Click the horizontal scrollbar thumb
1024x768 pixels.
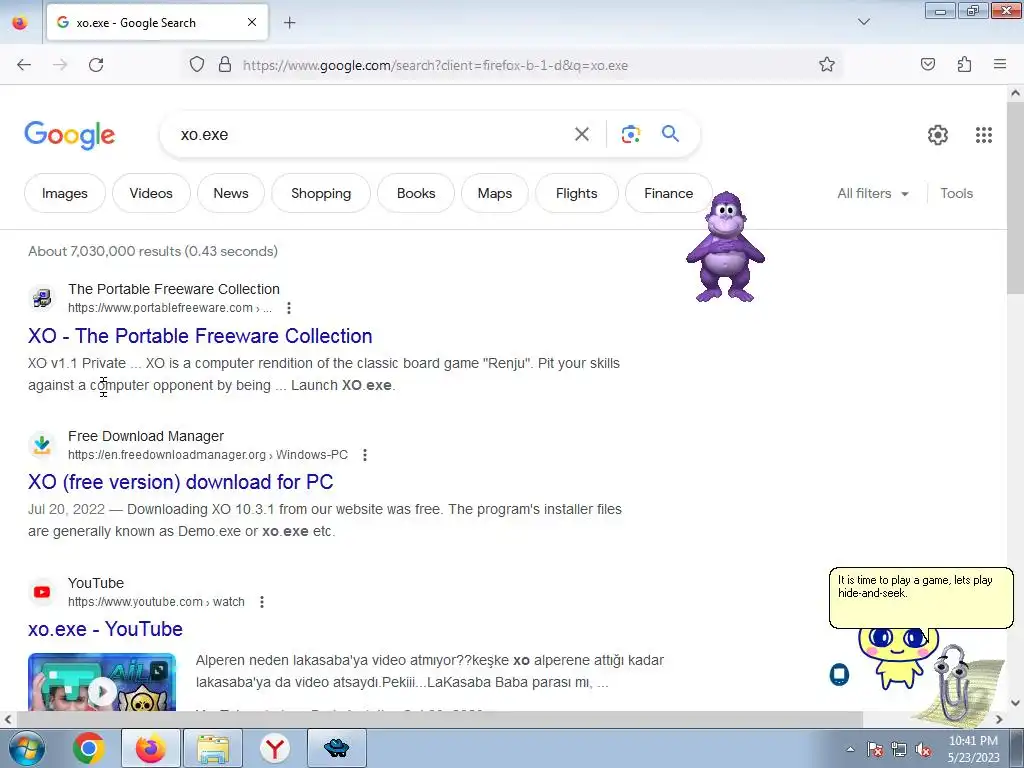[440, 719]
